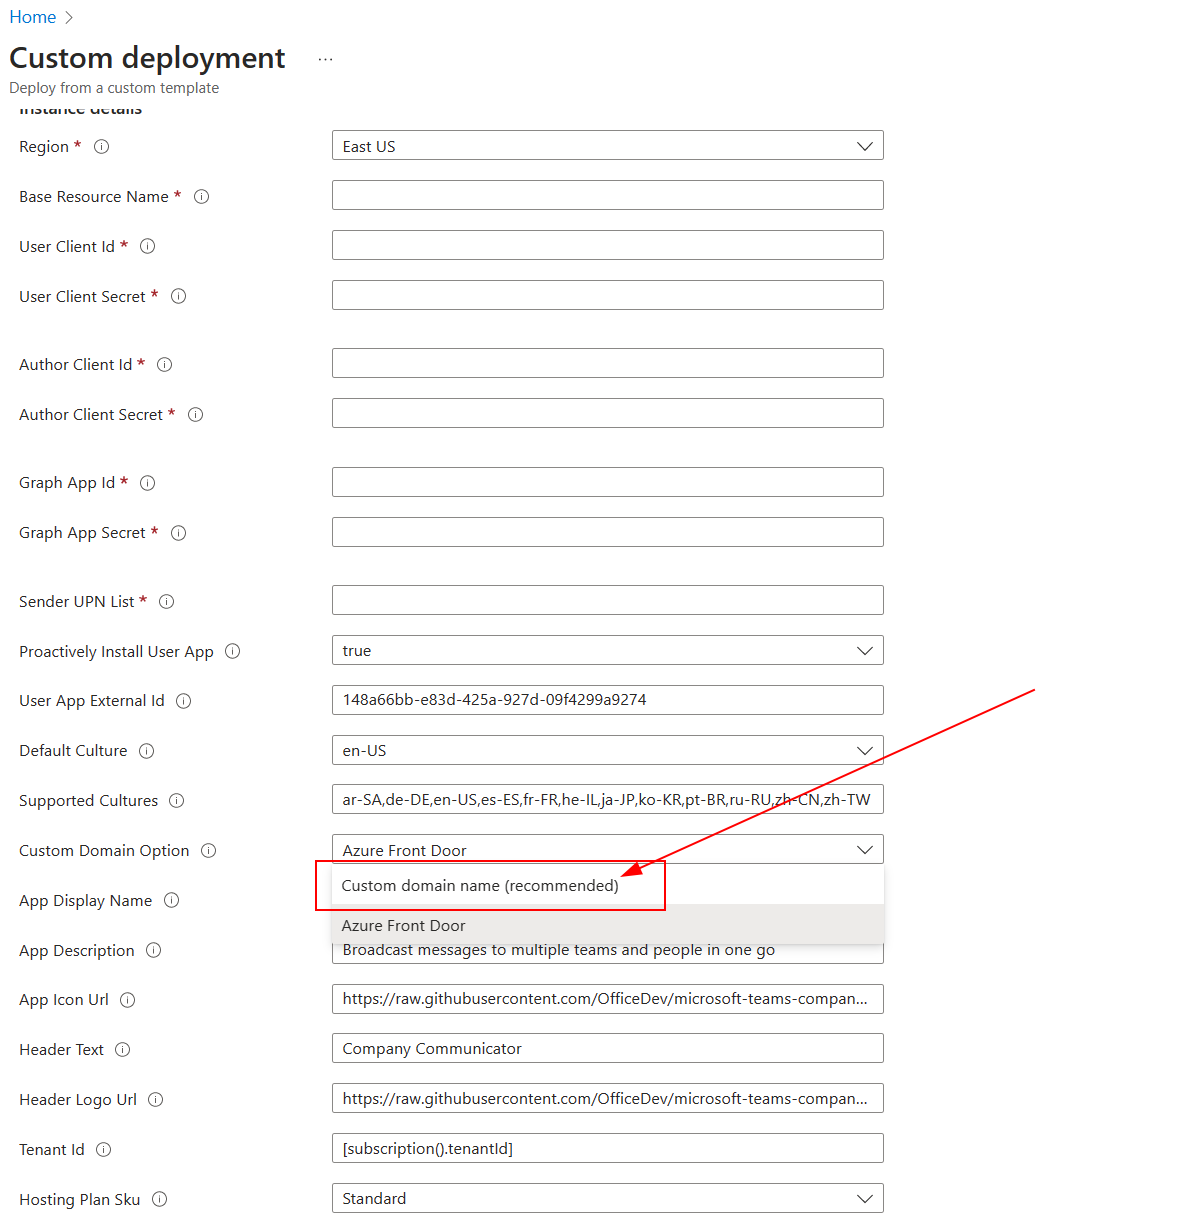Click the Sender UPN List info icon
Screen dimensions: 1197x1224
pos(166,601)
